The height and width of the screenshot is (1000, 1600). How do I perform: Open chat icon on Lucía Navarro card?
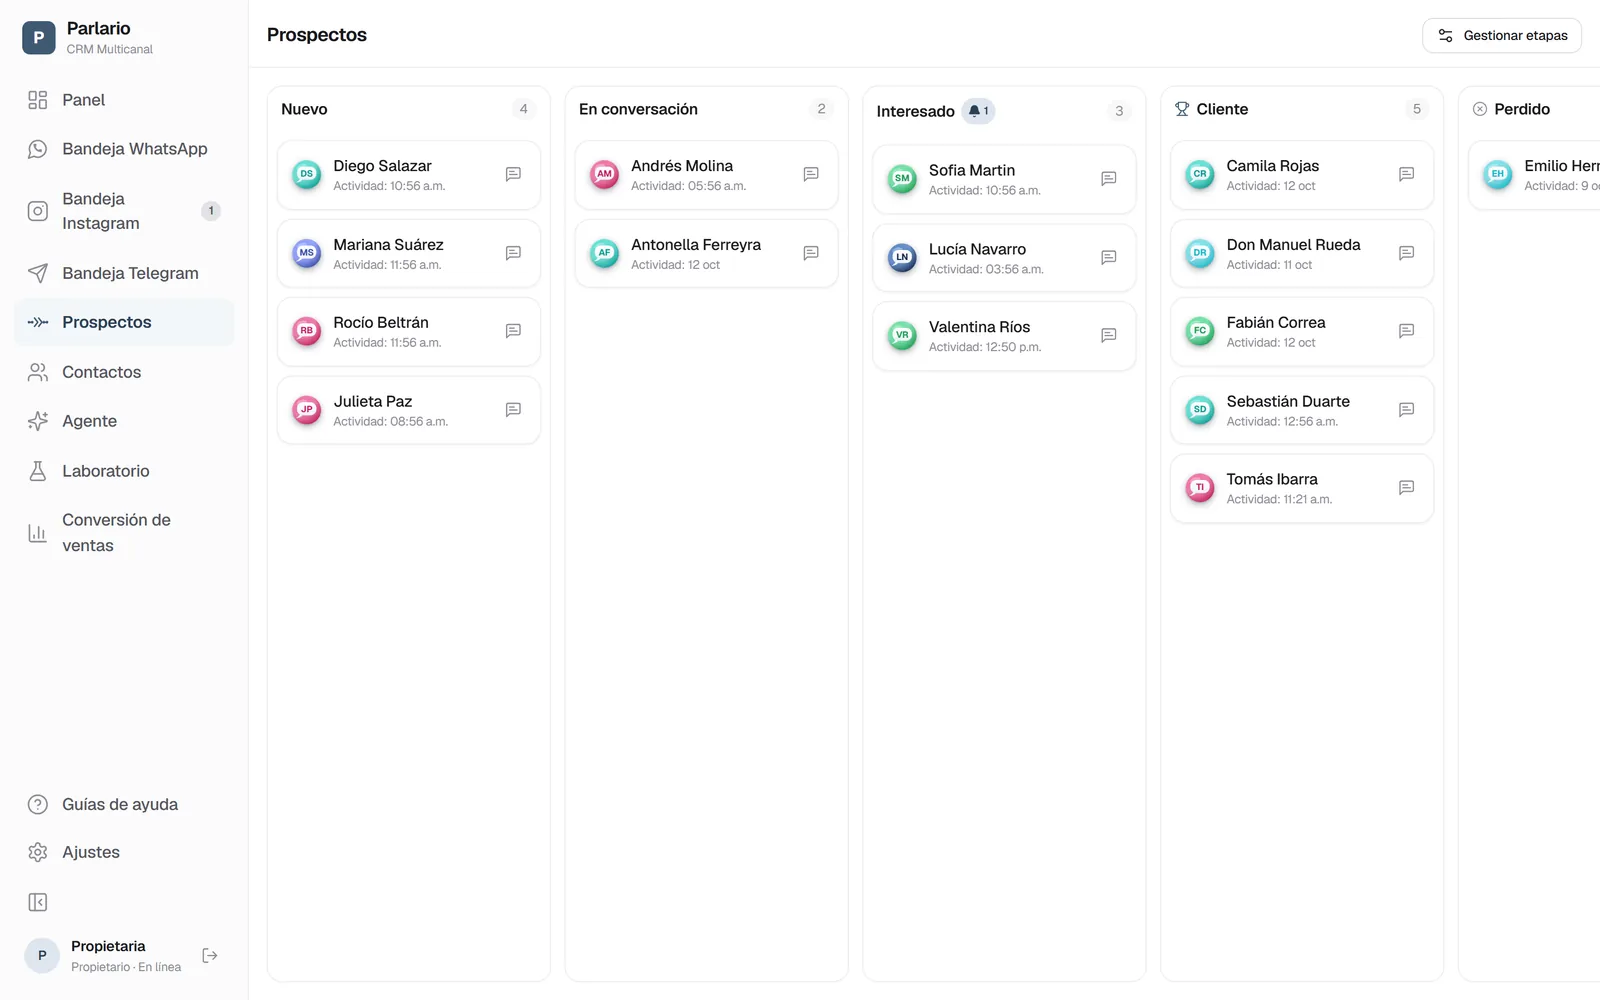(x=1108, y=257)
